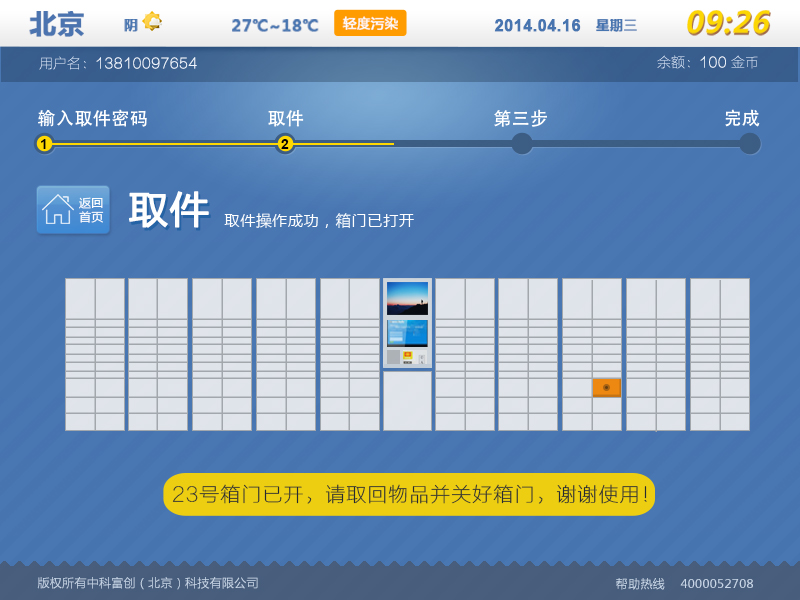Click the date 2014.04.16 星期三
This screenshot has width=800, height=600.
[564, 24]
